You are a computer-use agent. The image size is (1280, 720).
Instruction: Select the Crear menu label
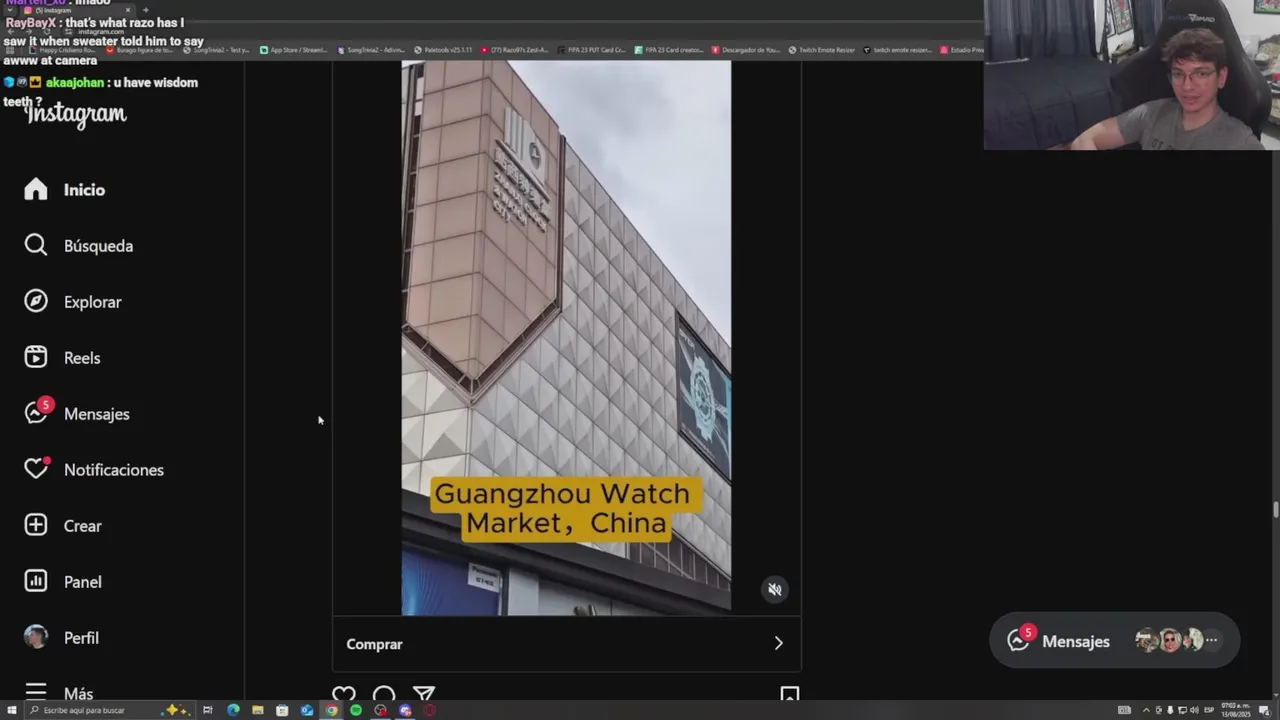click(83, 526)
